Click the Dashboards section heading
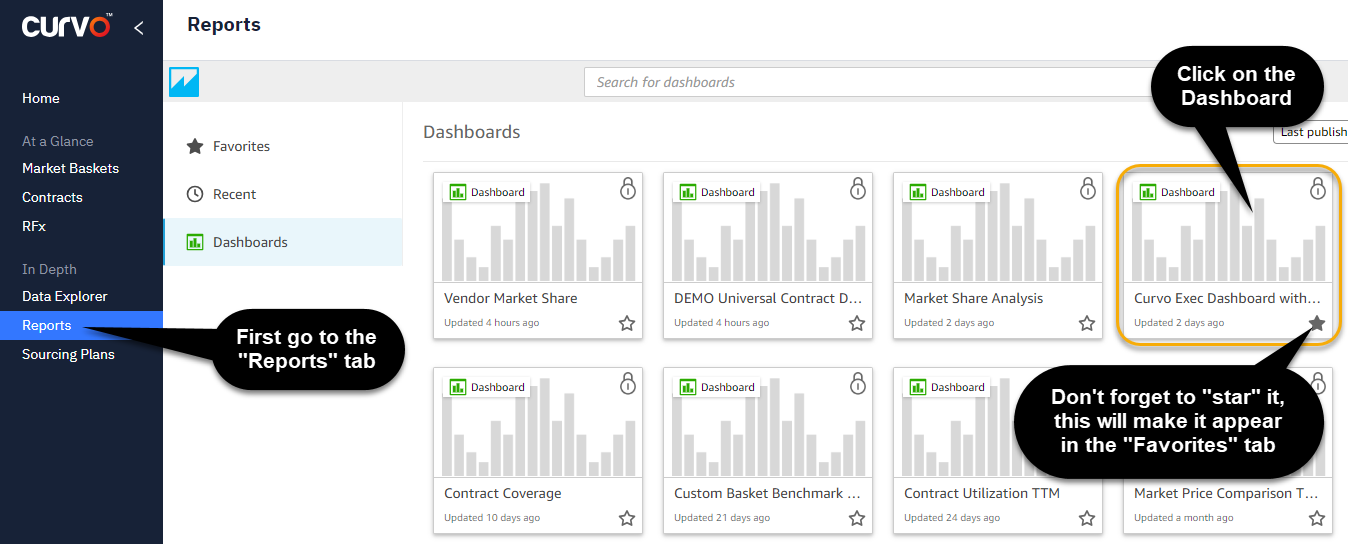Screen dimensions: 1348x544 tap(472, 132)
